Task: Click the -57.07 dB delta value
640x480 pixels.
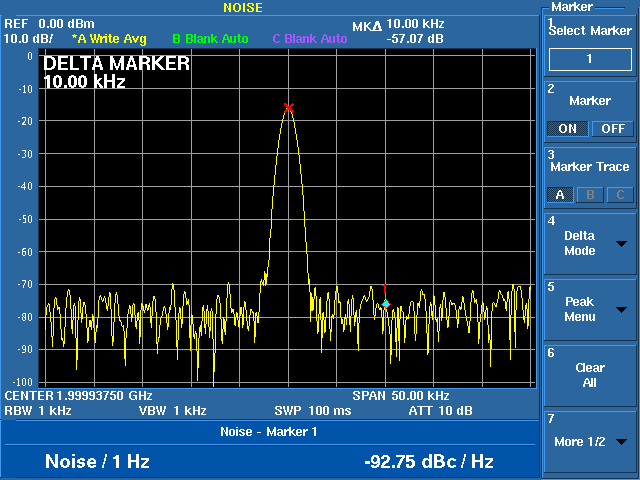Action: [415, 39]
